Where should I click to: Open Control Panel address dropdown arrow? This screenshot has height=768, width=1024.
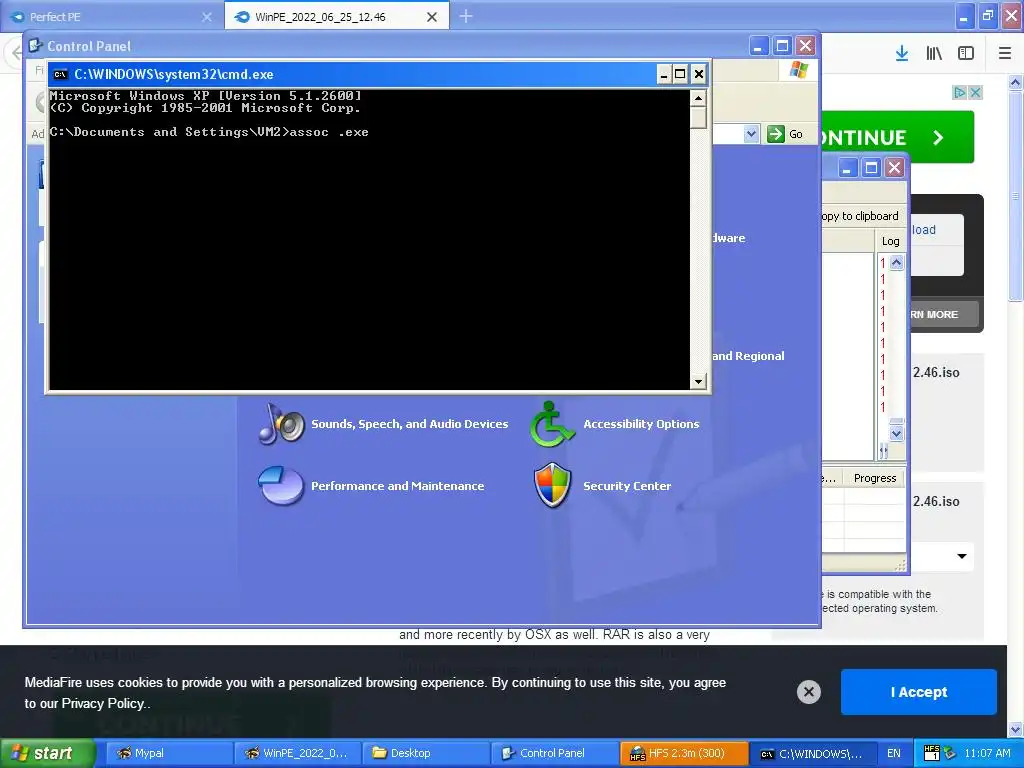point(752,134)
